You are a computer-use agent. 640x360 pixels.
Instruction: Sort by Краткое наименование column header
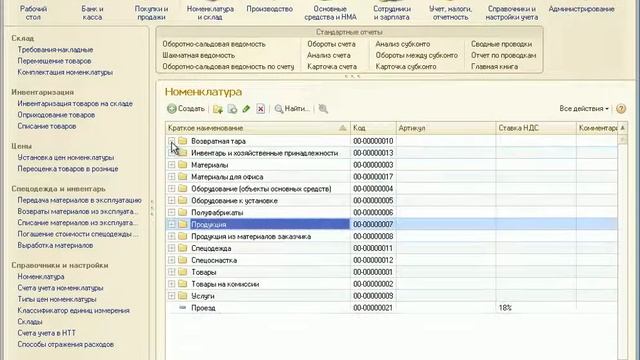[x=258, y=128]
